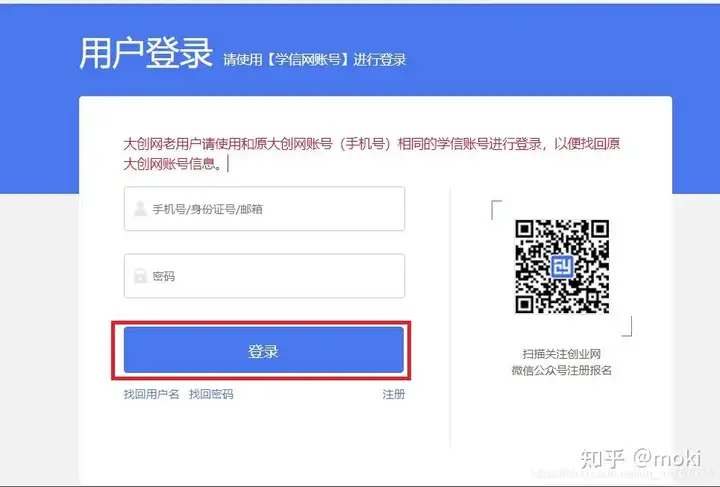This screenshot has height=487, width=720.
Task: Open the 注册 link
Action: click(x=394, y=394)
